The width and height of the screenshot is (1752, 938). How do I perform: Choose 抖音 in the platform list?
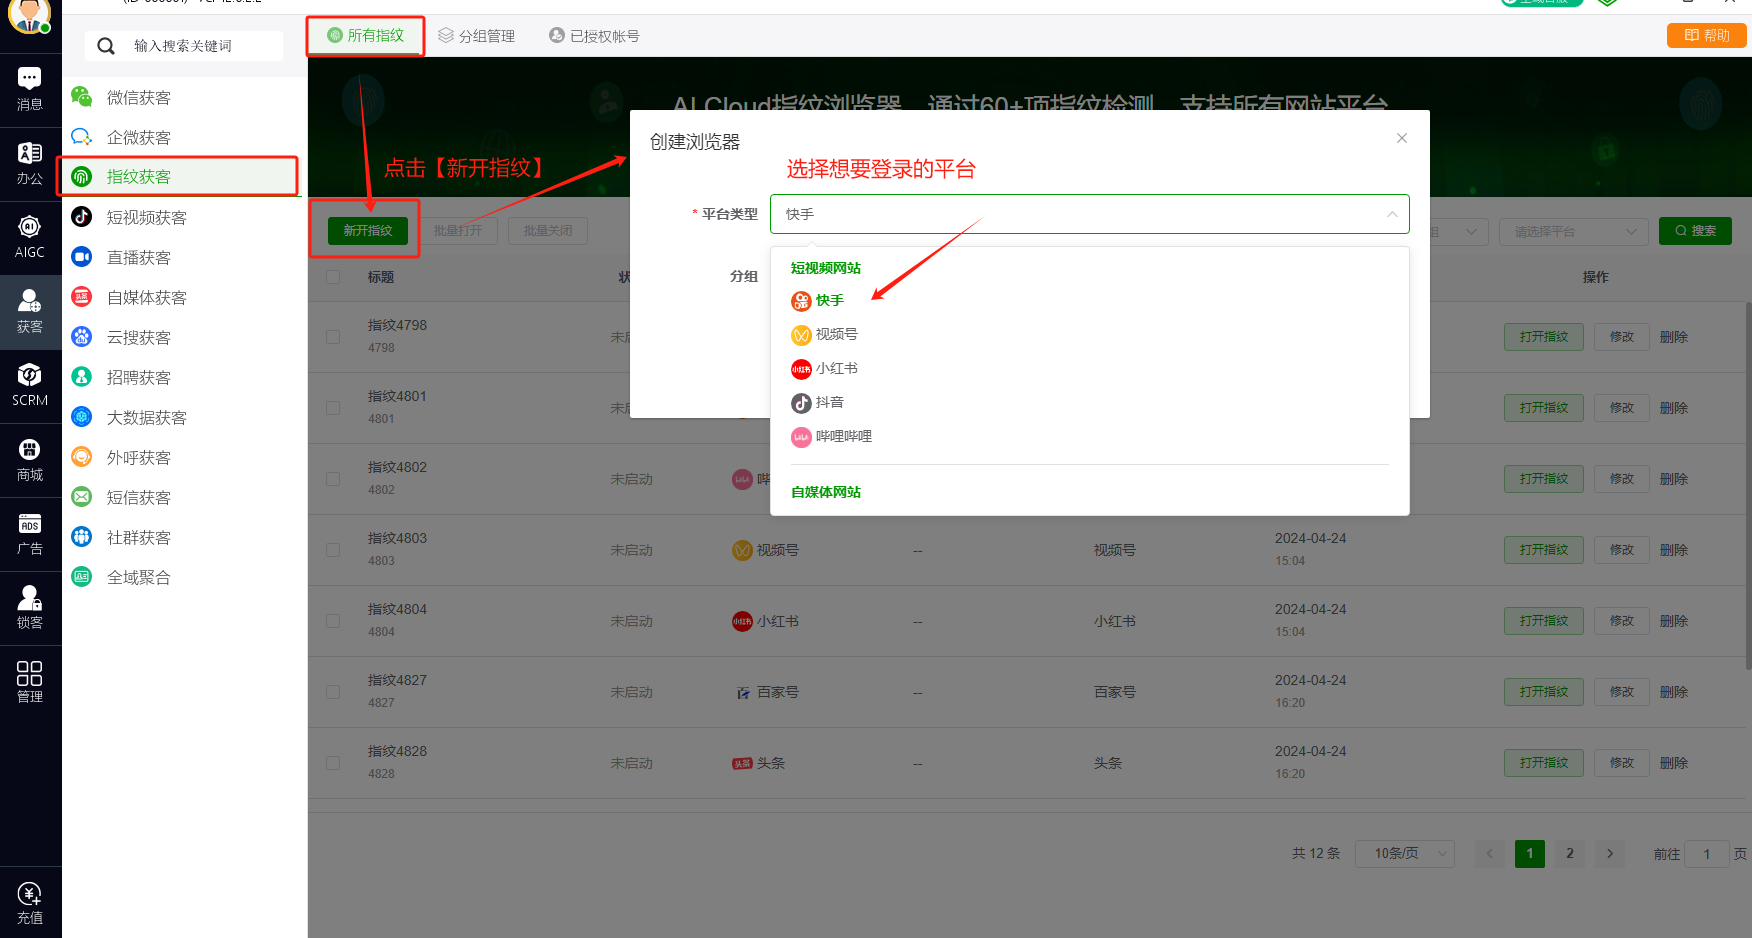tap(818, 402)
